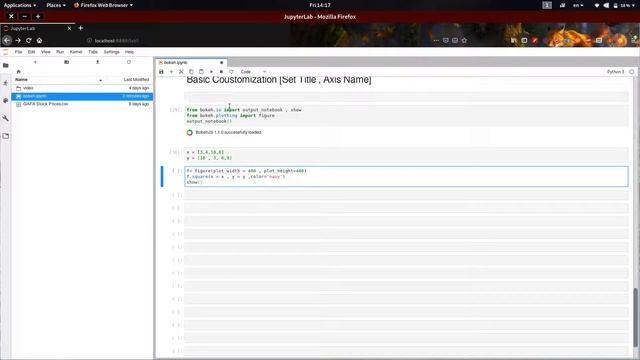Click the notebook vertical scrollbar thumb
Image resolution: width=640 pixels, height=360 pixels.
[x=635, y=318]
